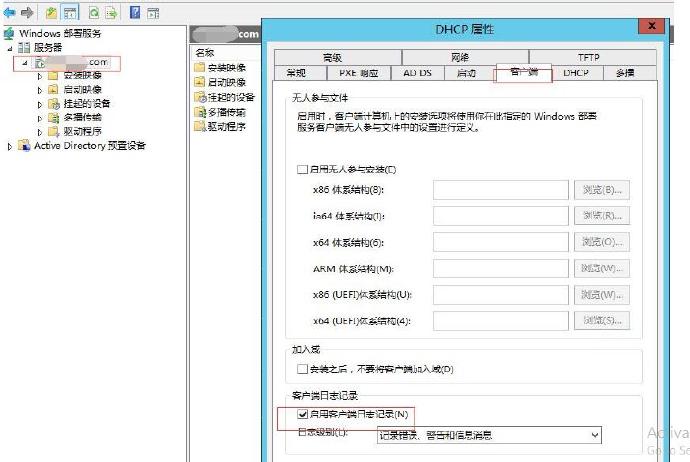Click the ARM 体系结构 file path field
This screenshot has height=462, width=690.
coord(501,268)
